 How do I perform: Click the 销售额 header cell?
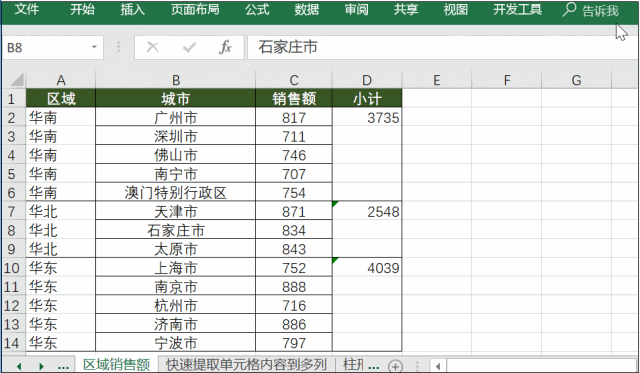click(294, 98)
